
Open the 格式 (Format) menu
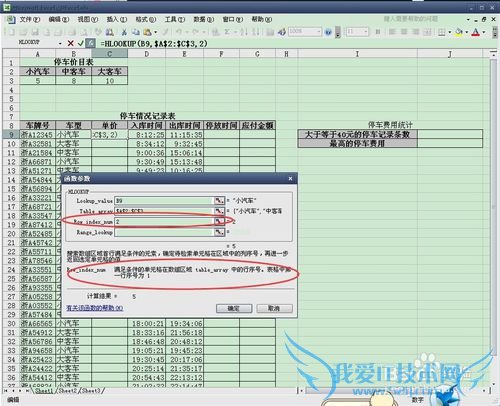[x=146, y=19]
